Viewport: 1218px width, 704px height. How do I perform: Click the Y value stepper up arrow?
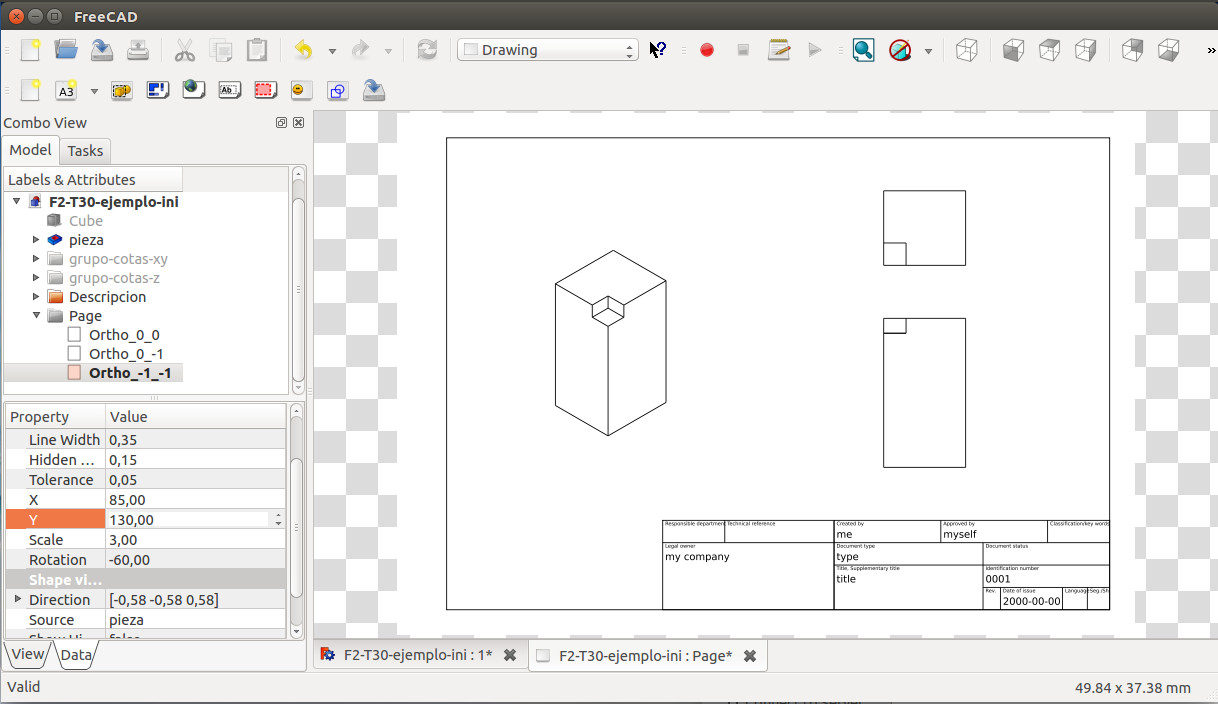point(277,515)
